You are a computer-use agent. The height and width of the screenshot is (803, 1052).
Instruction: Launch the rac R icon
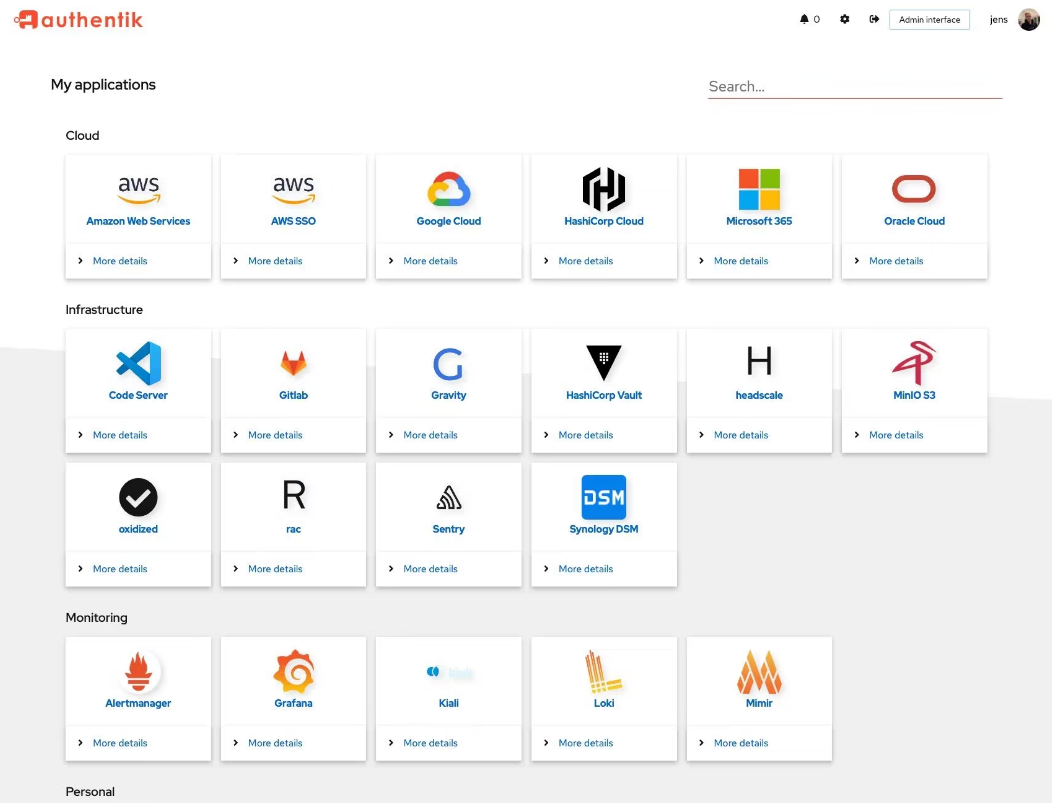[293, 495]
